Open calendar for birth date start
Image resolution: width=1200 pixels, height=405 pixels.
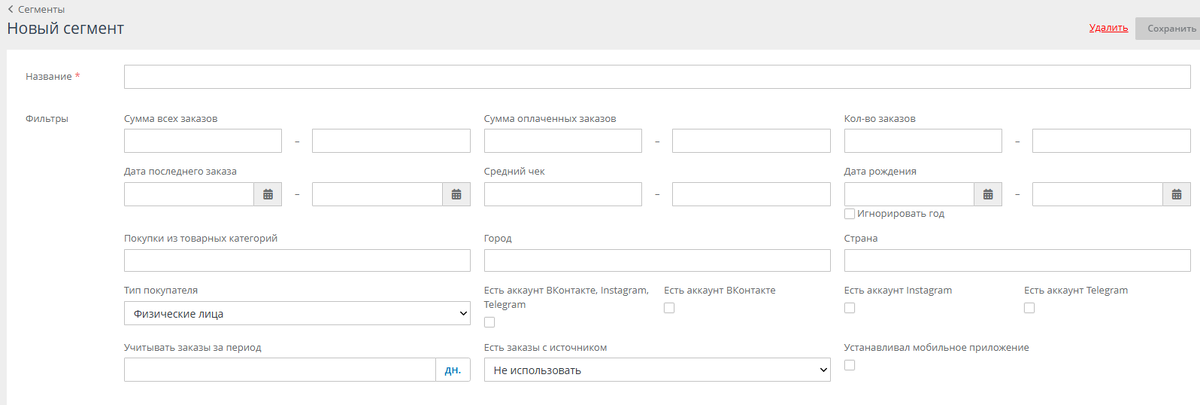pos(988,194)
